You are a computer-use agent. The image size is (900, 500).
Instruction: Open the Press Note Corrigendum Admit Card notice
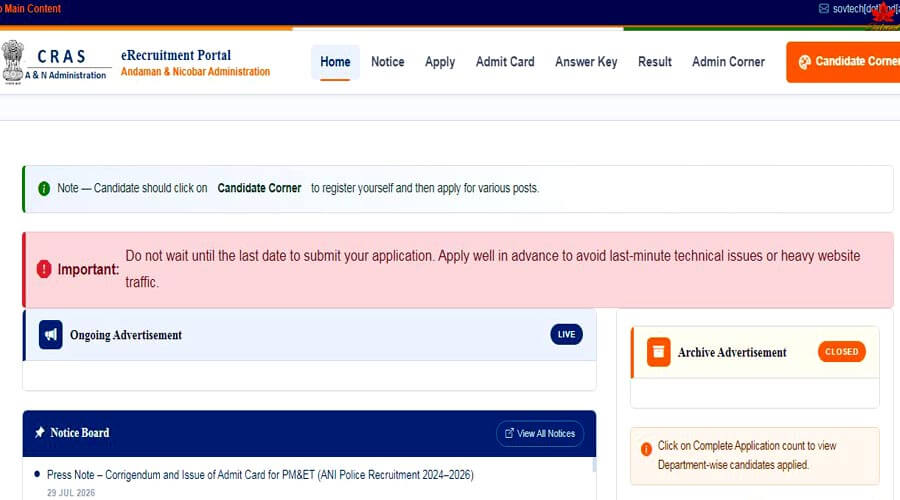260,475
